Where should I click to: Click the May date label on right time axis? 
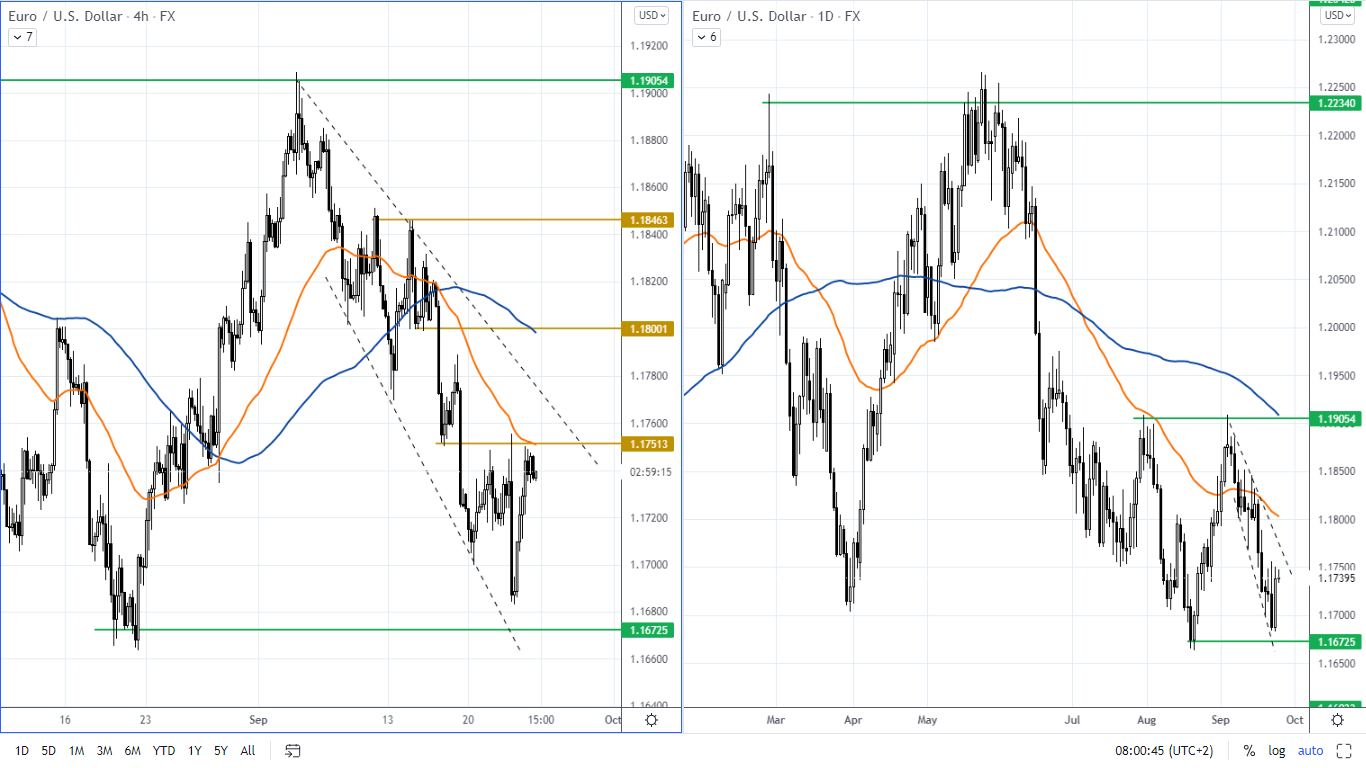[x=926, y=720]
